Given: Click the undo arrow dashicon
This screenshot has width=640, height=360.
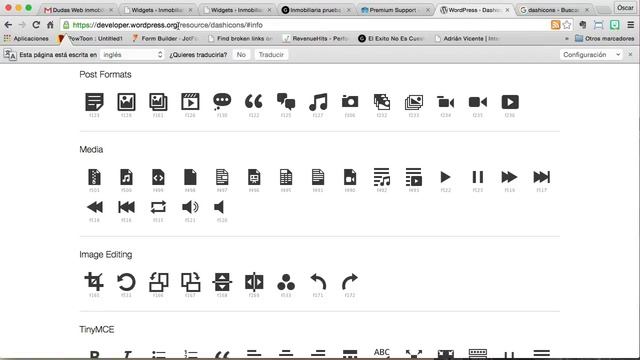Looking at the screenshot, I should (318, 282).
